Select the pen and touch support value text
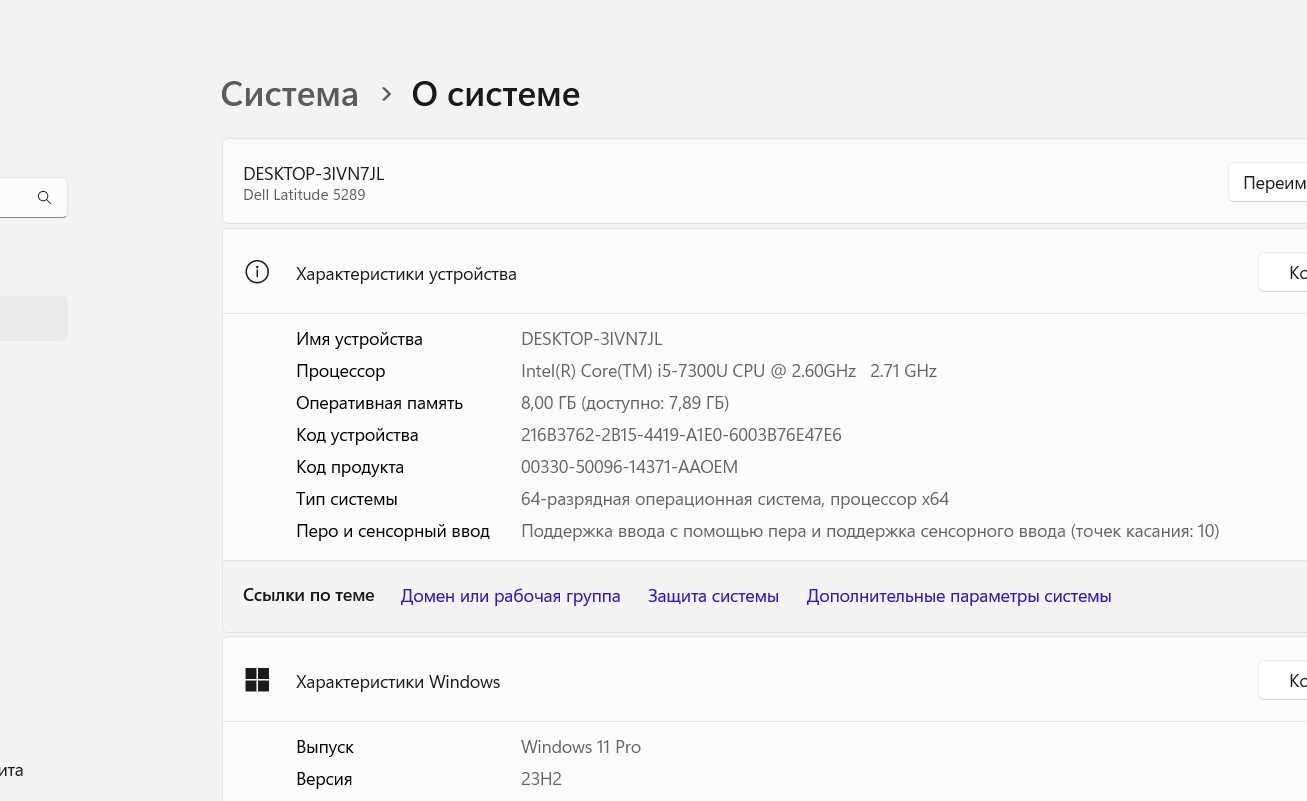 click(x=870, y=531)
